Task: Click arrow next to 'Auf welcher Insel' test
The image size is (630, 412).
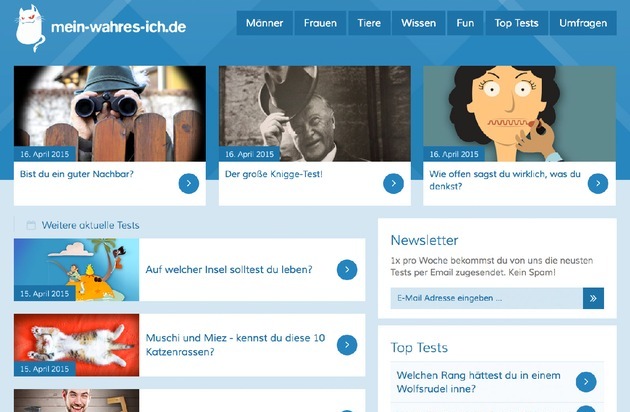Action: point(347,270)
